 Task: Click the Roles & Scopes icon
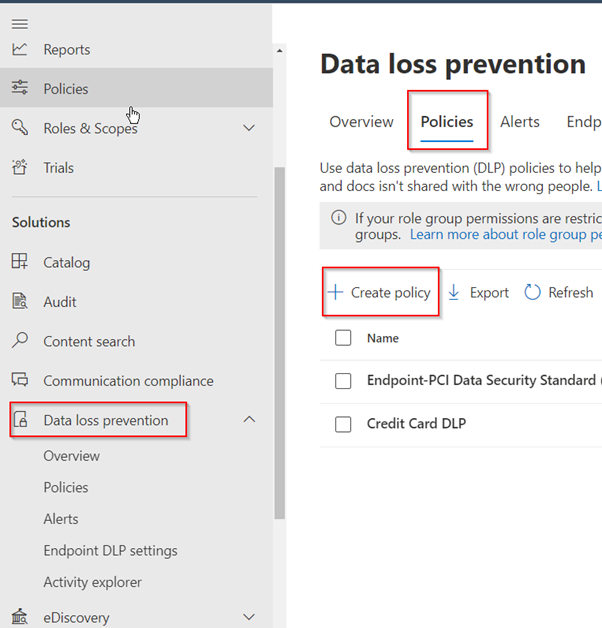pos(20,128)
